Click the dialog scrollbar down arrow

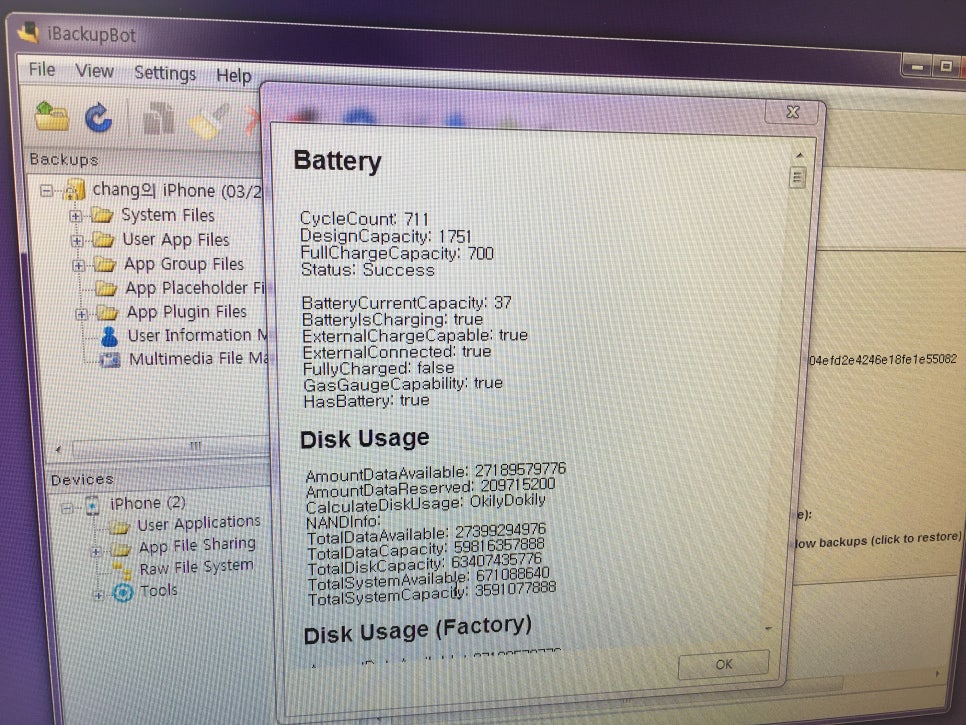768,628
